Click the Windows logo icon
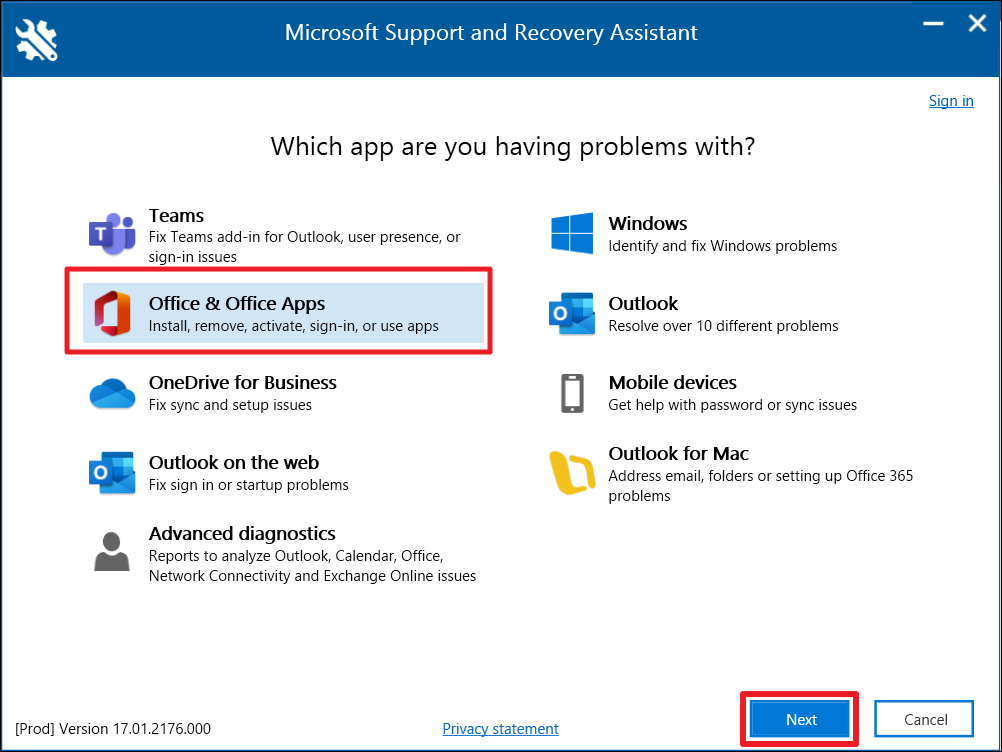The image size is (1002, 752). (x=572, y=234)
